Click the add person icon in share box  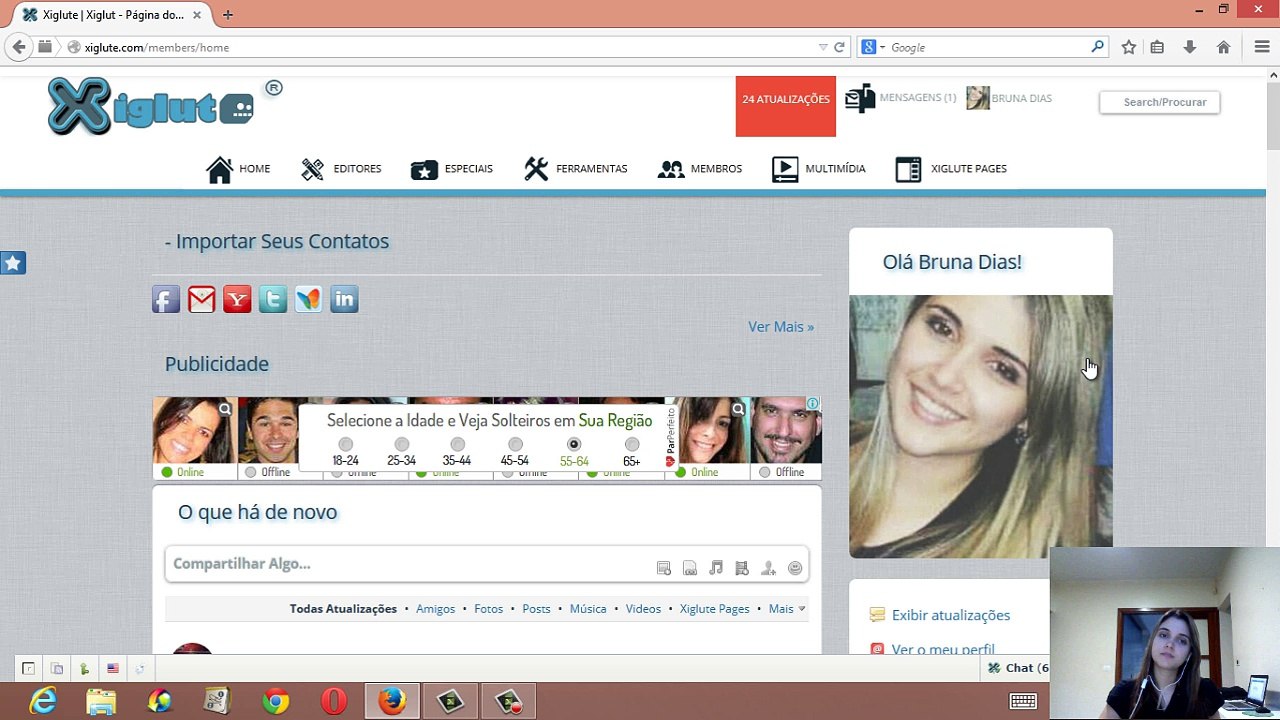[x=768, y=568]
